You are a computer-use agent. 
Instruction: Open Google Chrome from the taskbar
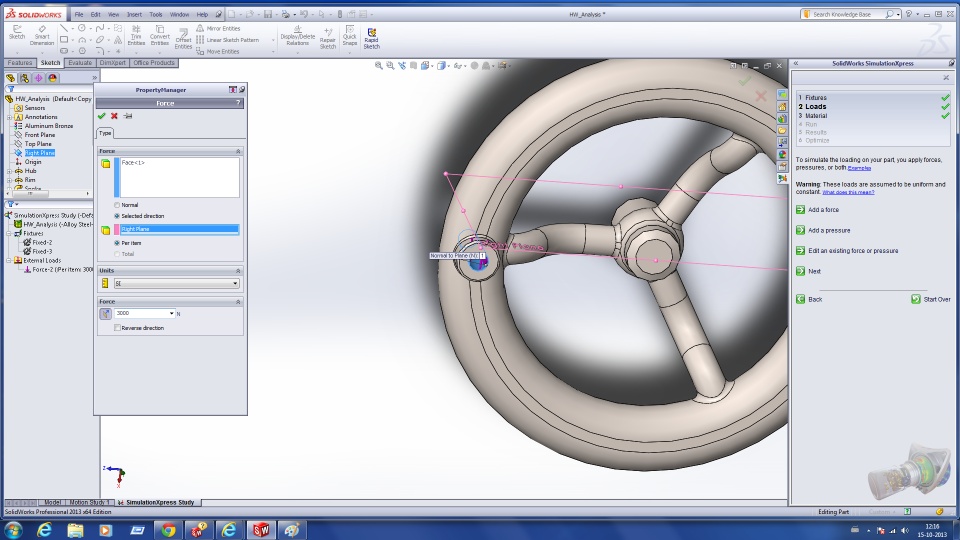tap(168, 530)
